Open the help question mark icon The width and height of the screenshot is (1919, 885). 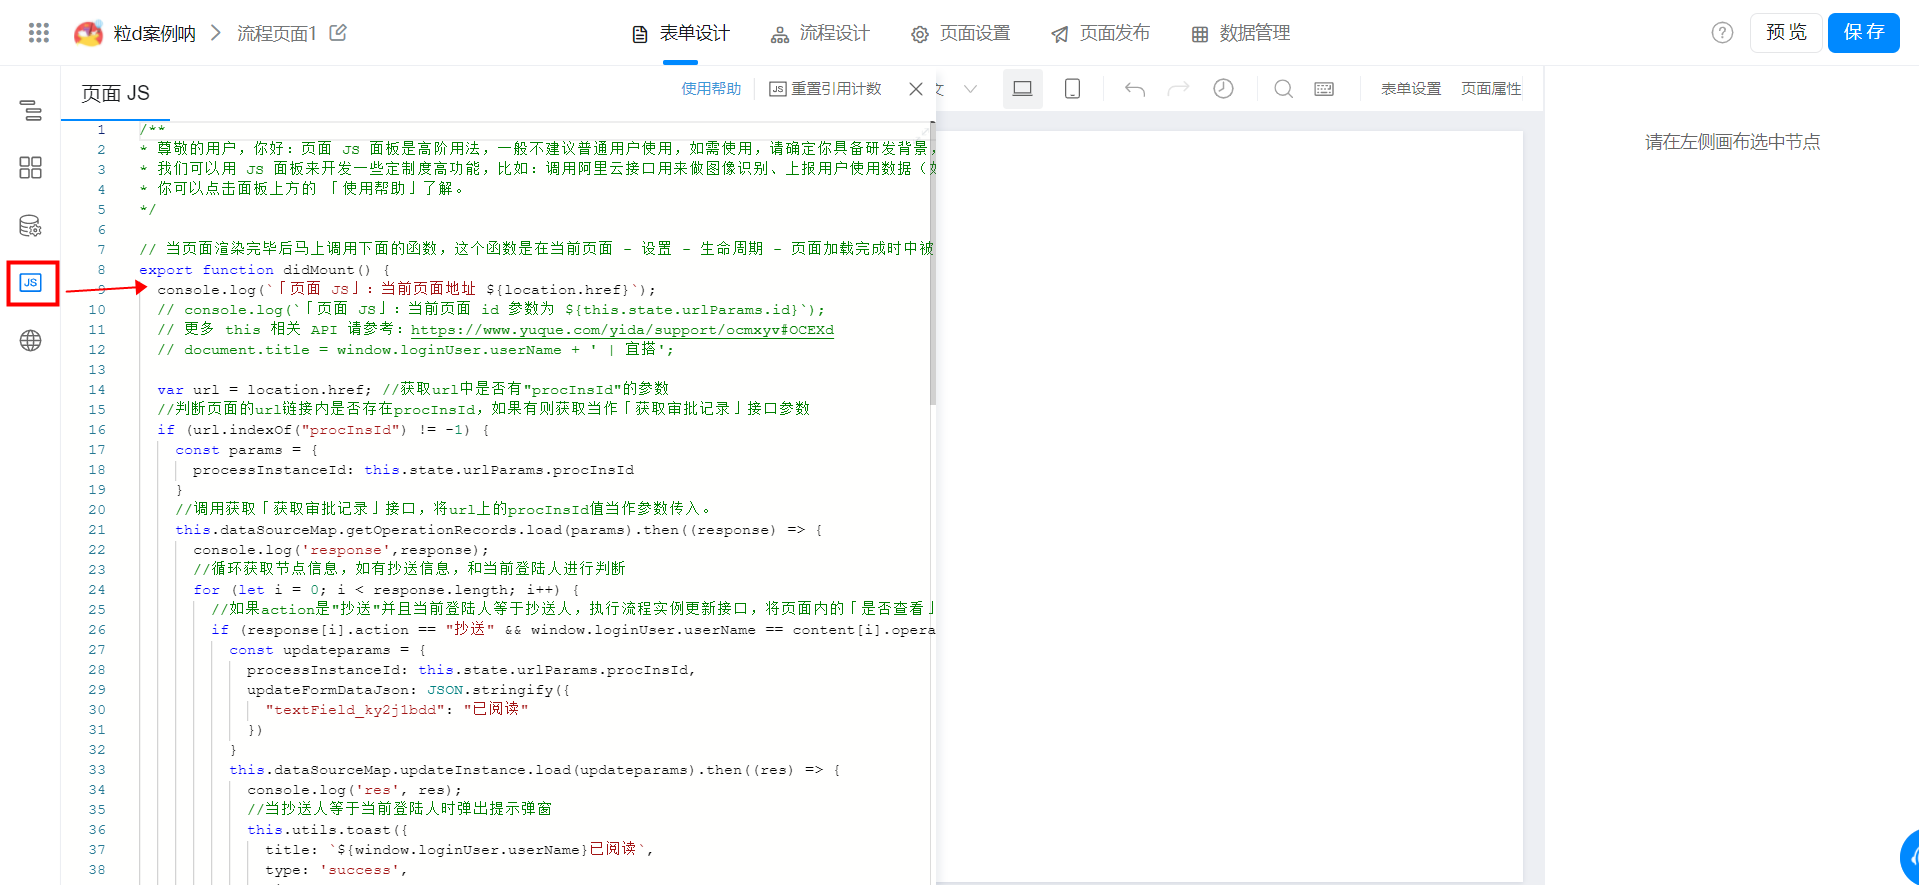(1722, 33)
